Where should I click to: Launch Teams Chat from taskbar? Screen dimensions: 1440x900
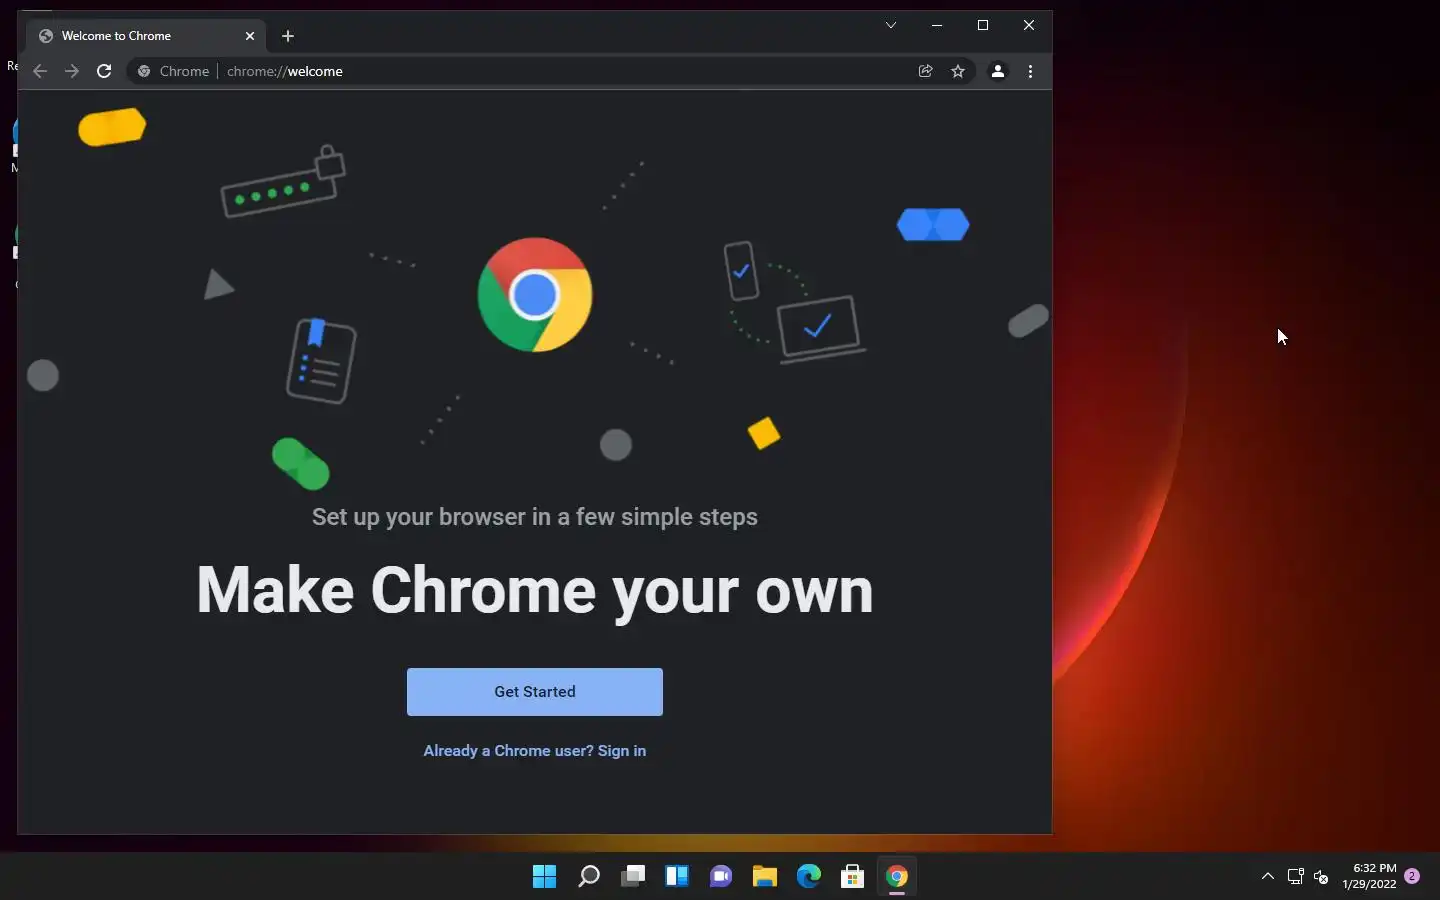pyautogui.click(x=721, y=877)
